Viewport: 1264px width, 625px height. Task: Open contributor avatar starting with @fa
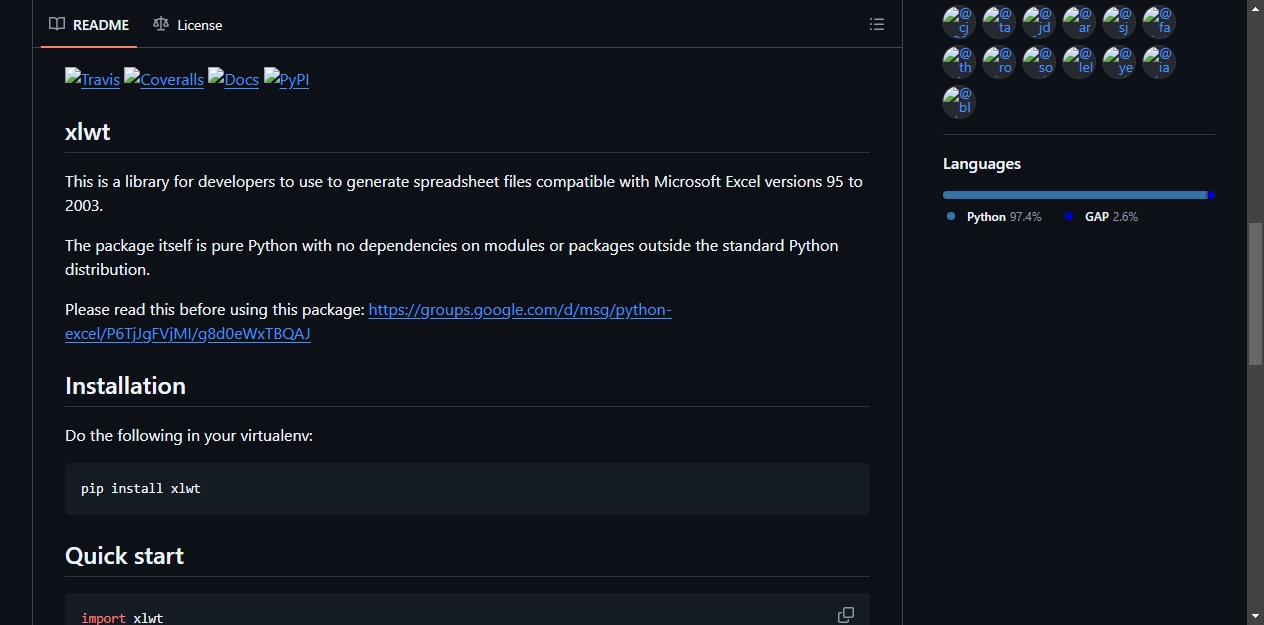[1159, 22]
